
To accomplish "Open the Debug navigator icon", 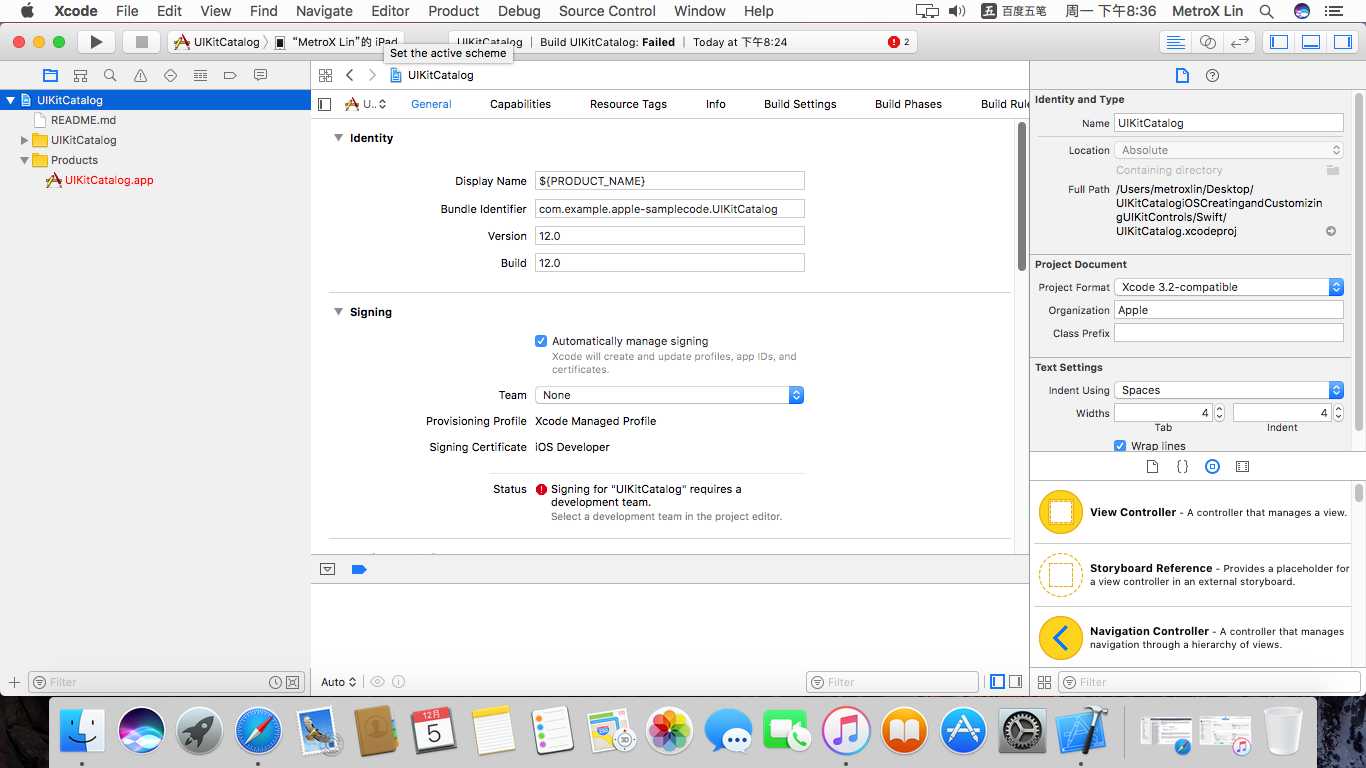I will click(x=200, y=75).
